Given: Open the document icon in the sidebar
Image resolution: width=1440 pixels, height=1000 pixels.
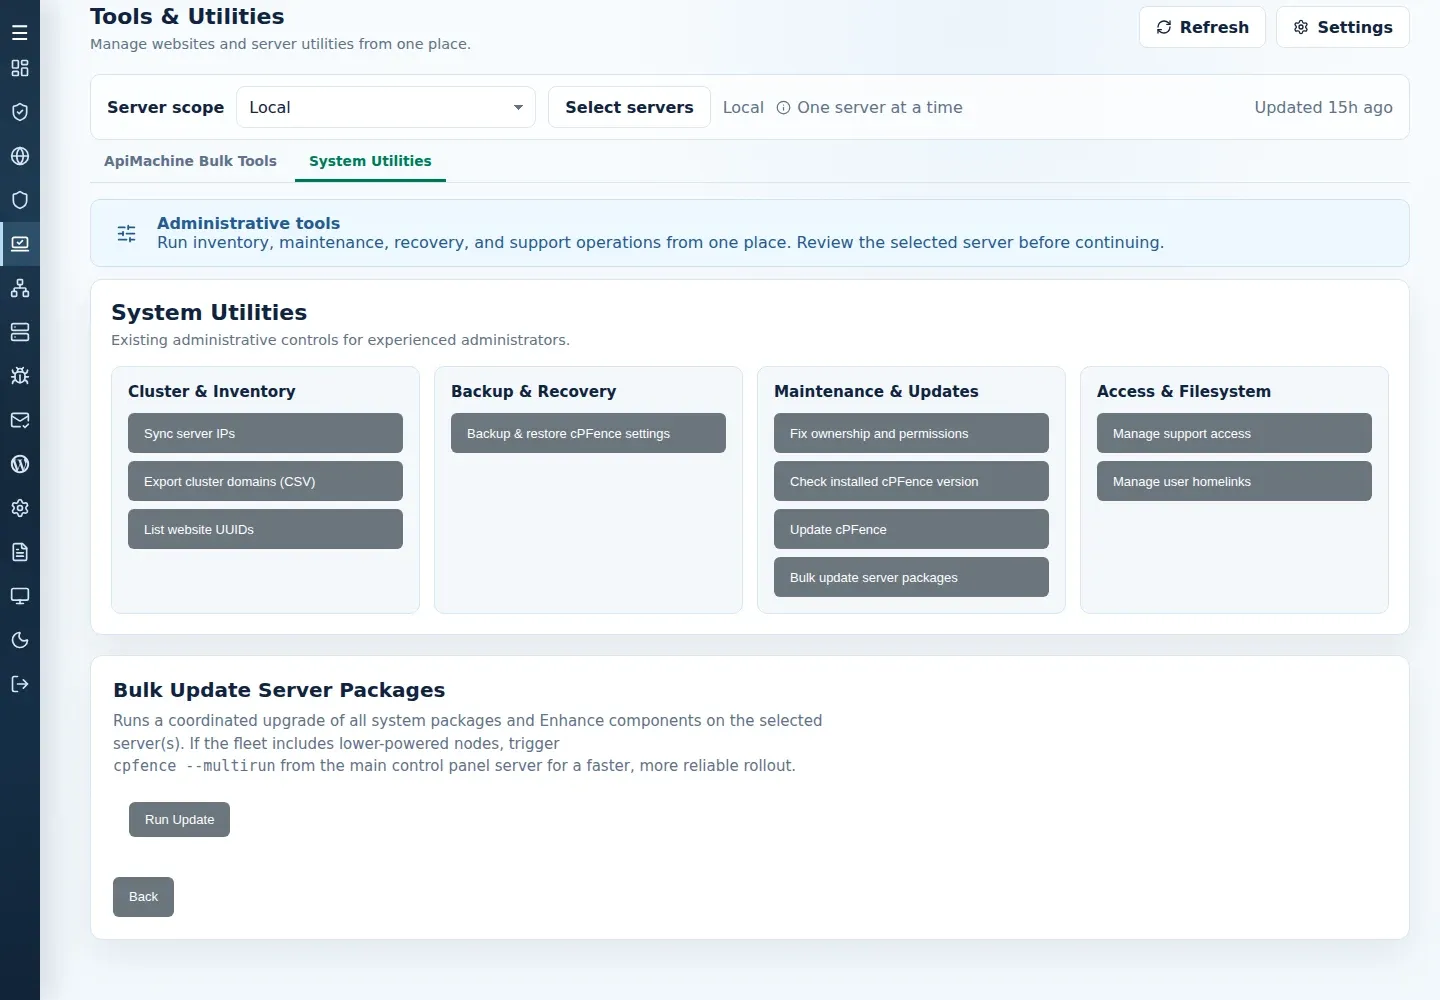Looking at the screenshot, I should (20, 552).
